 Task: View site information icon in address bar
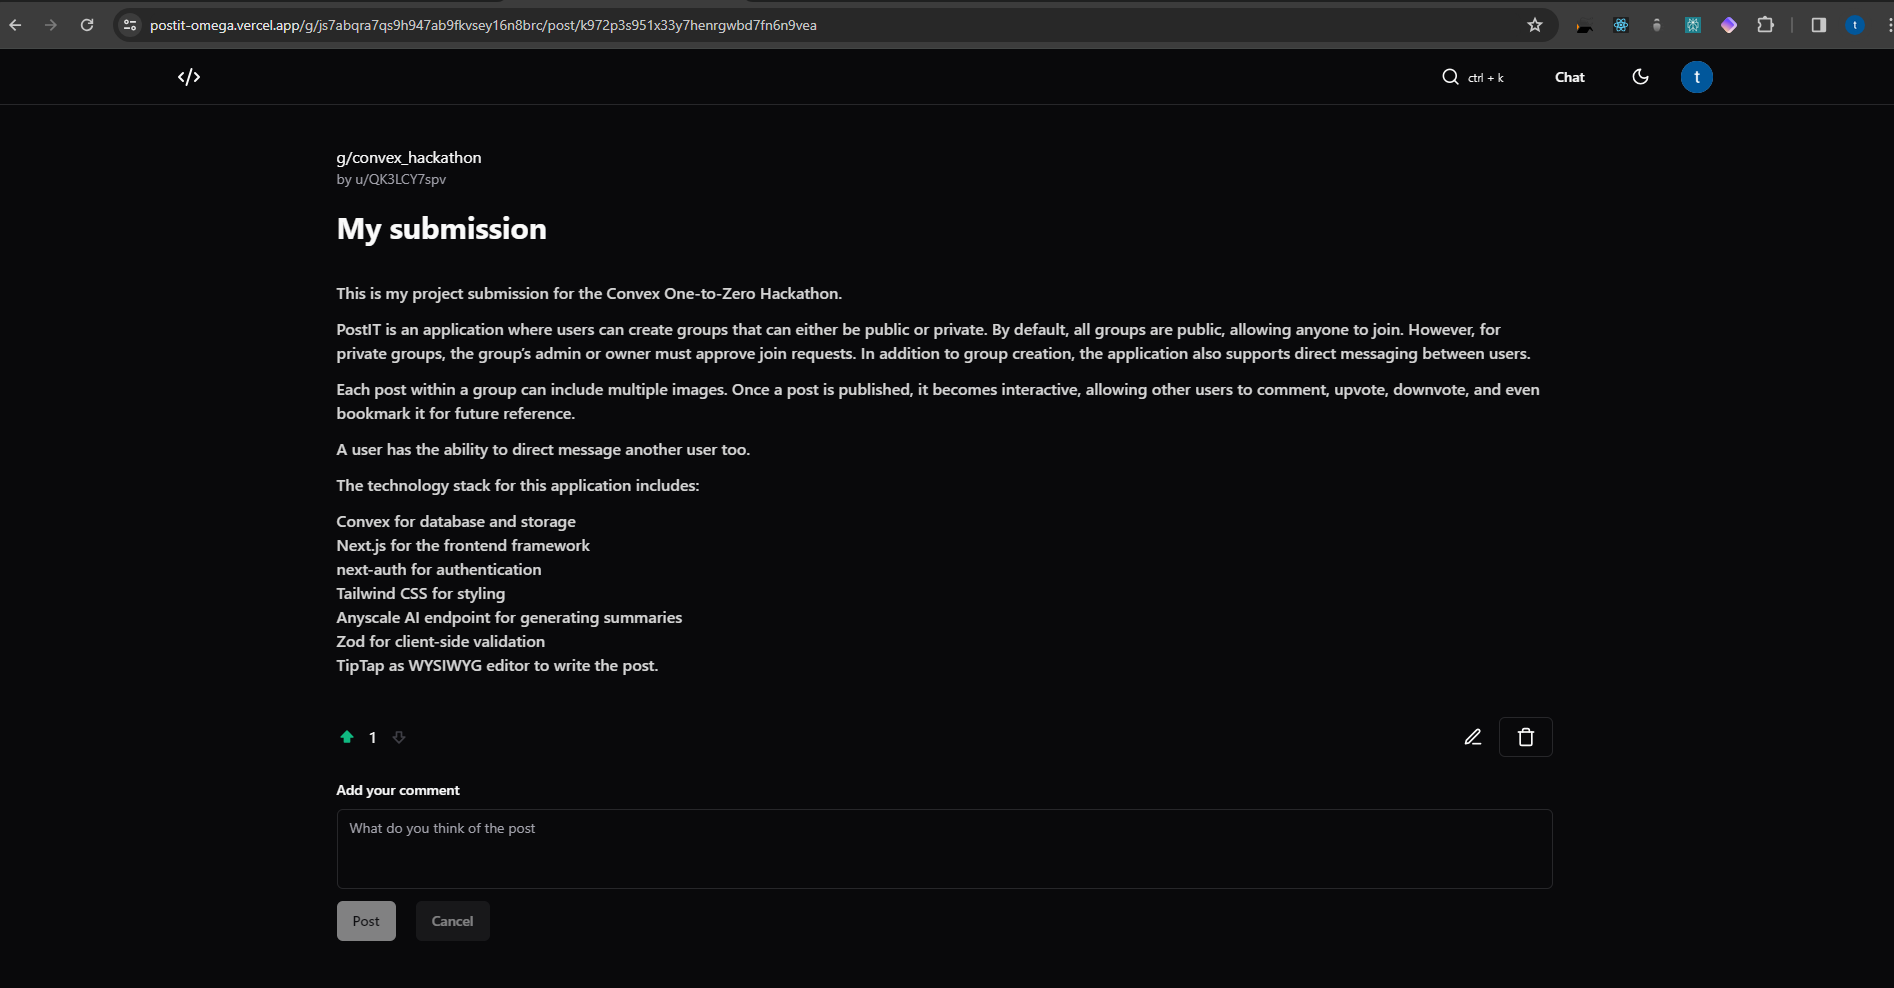tap(129, 25)
